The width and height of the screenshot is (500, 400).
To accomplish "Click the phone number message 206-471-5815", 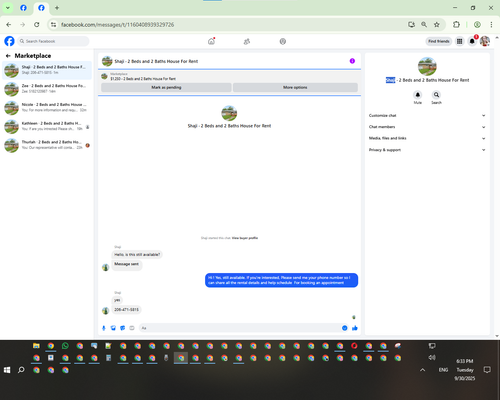I will (126, 310).
